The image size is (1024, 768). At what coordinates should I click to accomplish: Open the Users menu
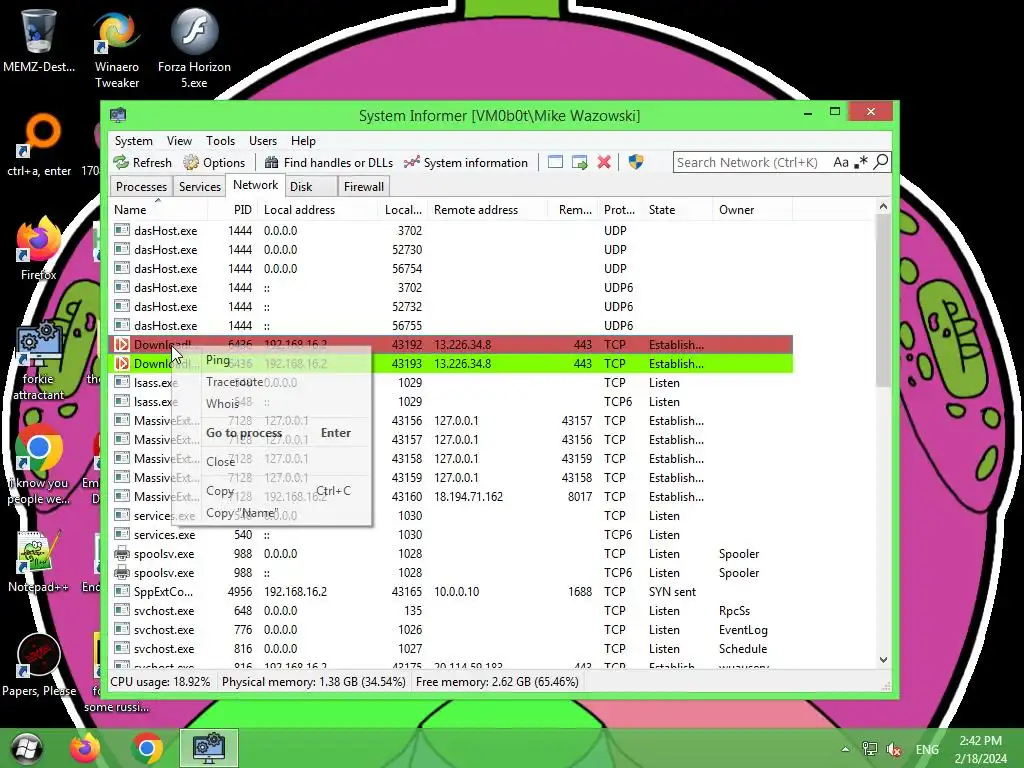pyautogui.click(x=263, y=141)
